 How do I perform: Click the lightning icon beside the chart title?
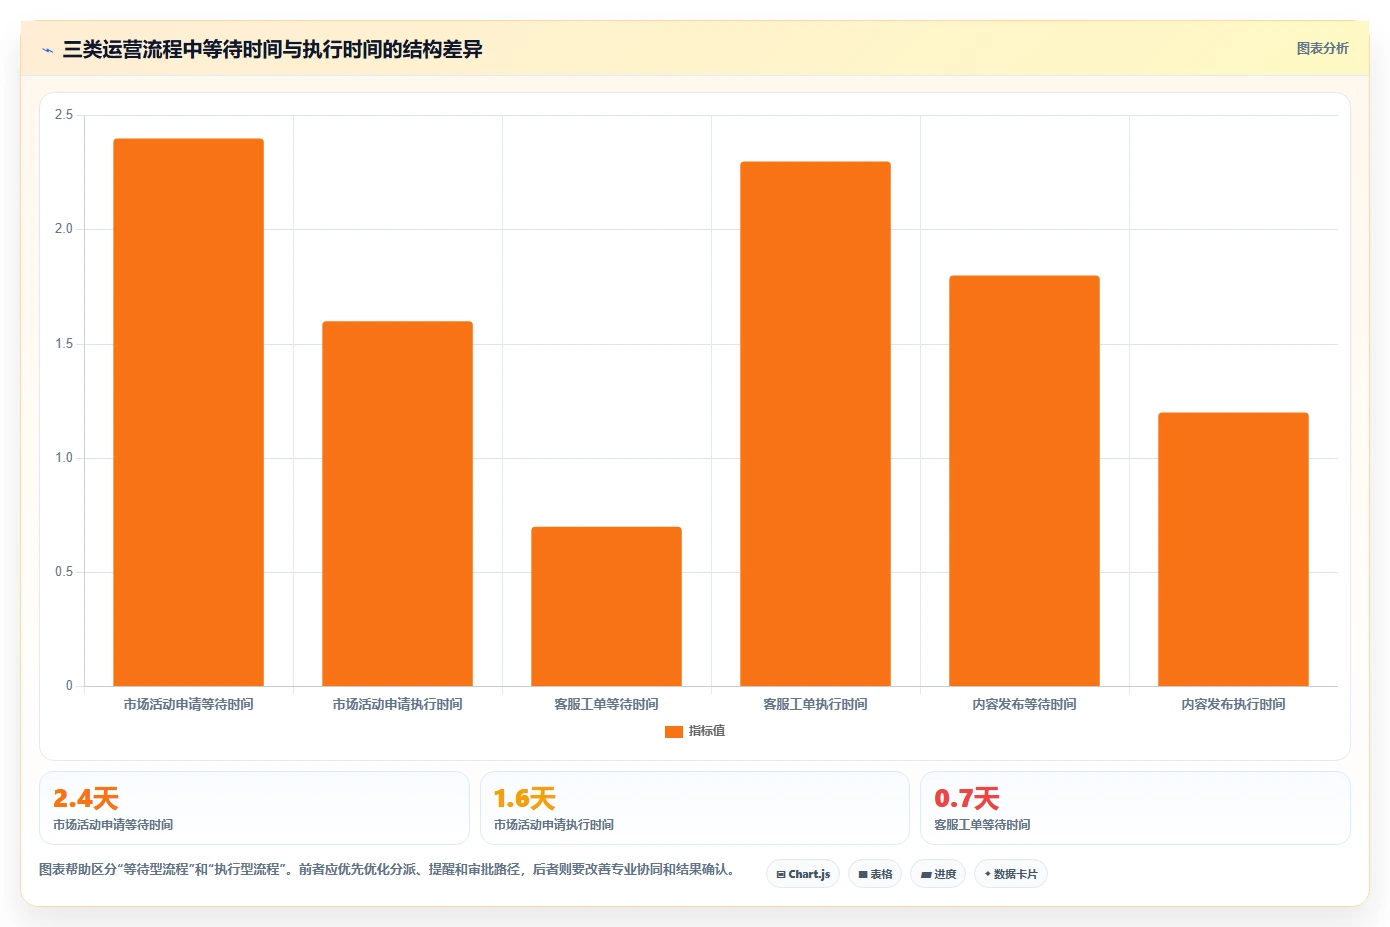point(47,50)
